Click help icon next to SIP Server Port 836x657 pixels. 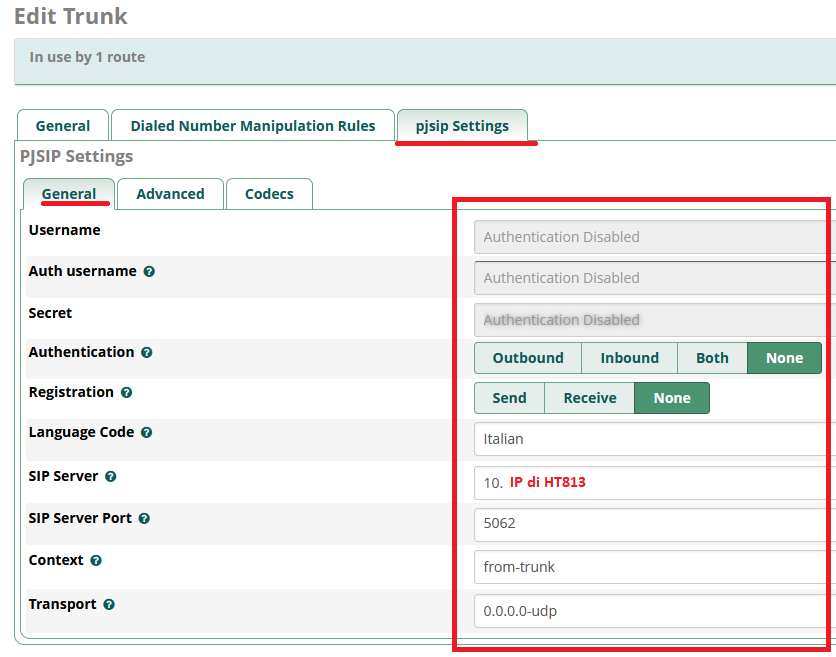point(144,518)
